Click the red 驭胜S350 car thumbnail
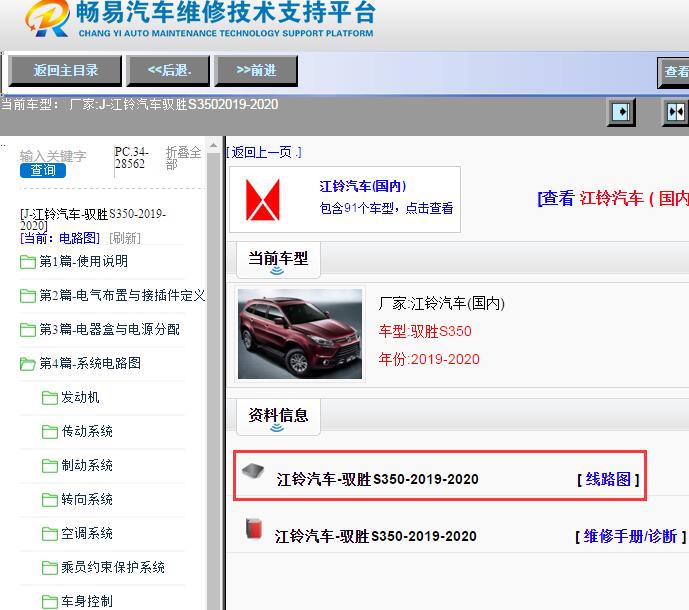The image size is (689, 610). 300,334
